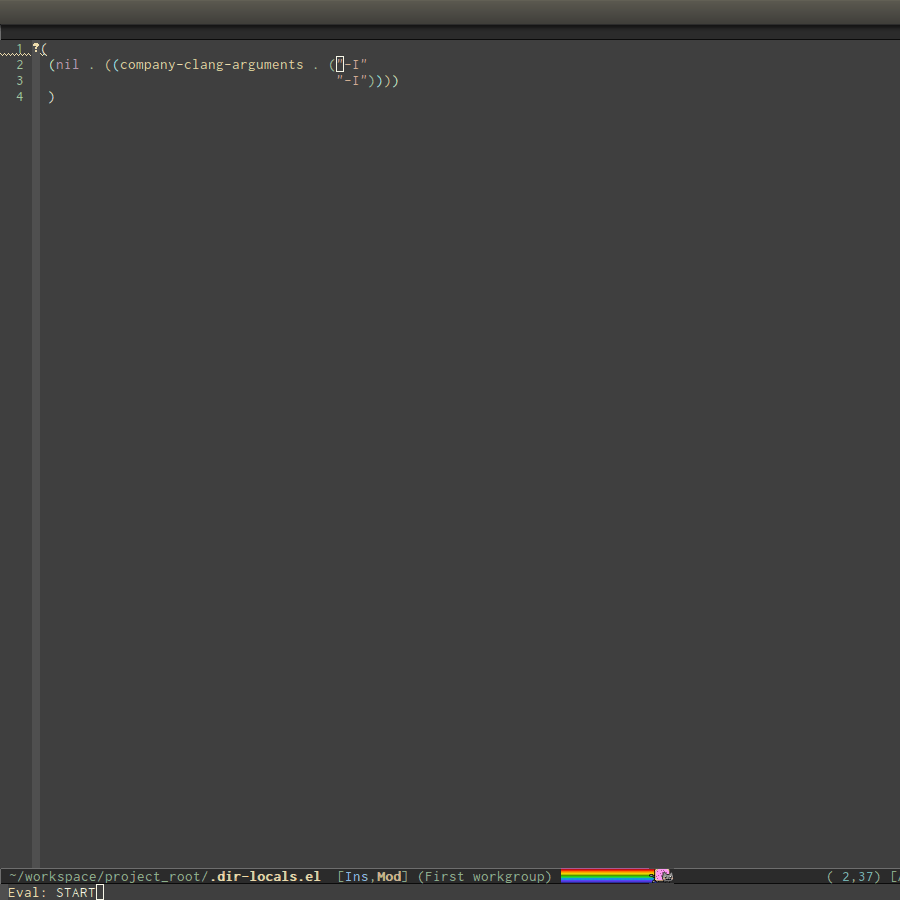
Task: Click the "-I" string on line 3
Action: 351,80
